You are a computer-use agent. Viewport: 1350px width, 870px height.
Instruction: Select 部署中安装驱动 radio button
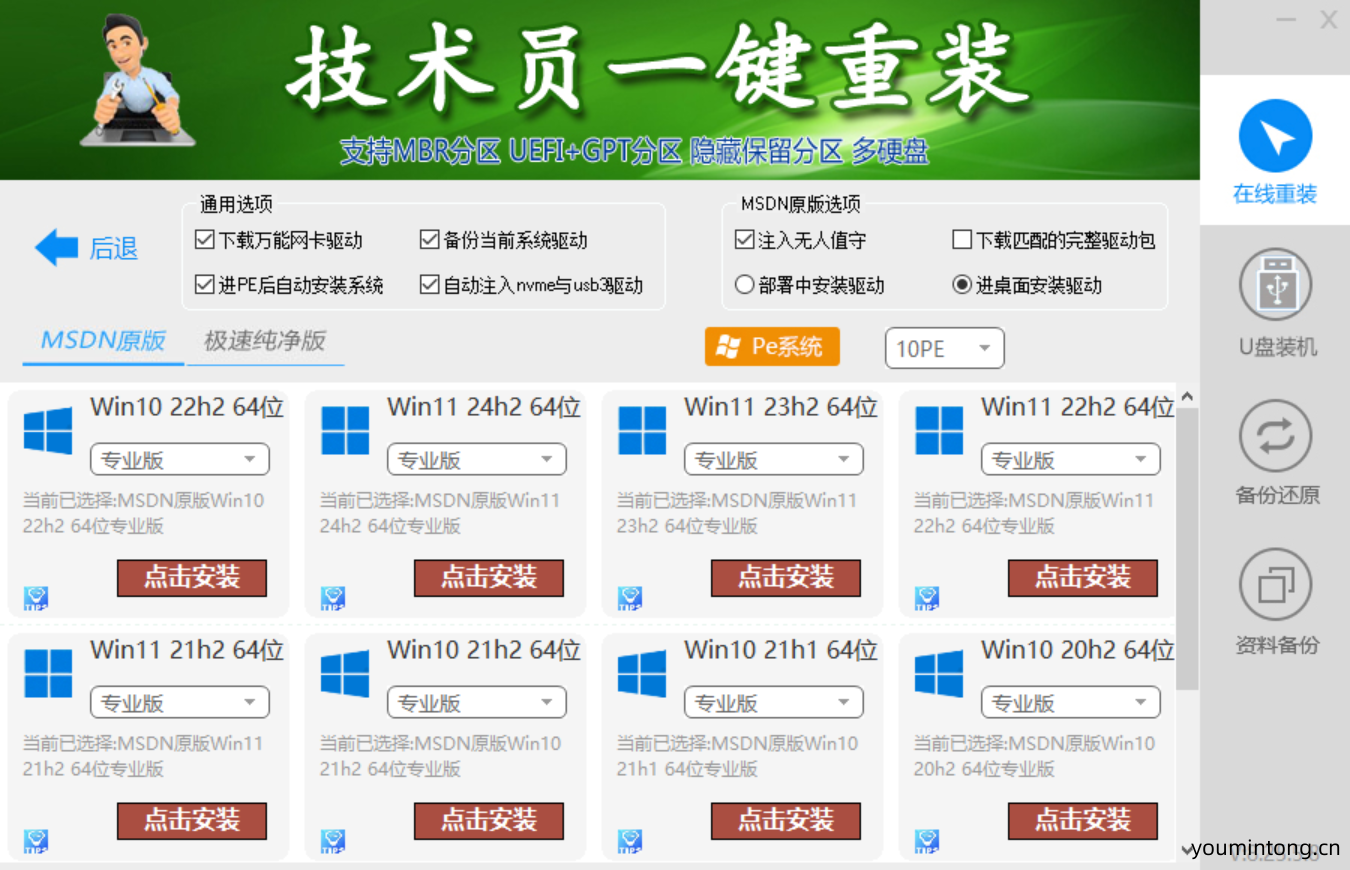coord(743,285)
